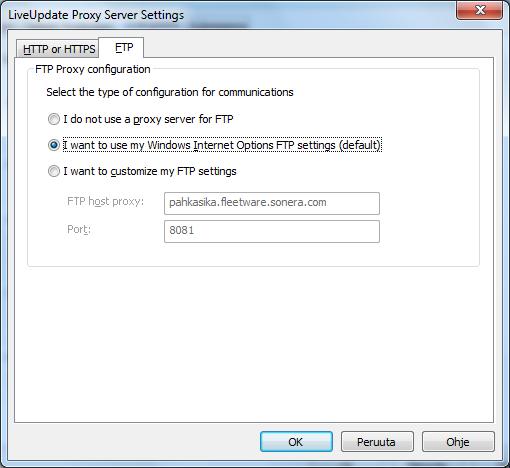Click the FTP host proxy text field
The height and width of the screenshot is (468, 510).
click(x=272, y=203)
